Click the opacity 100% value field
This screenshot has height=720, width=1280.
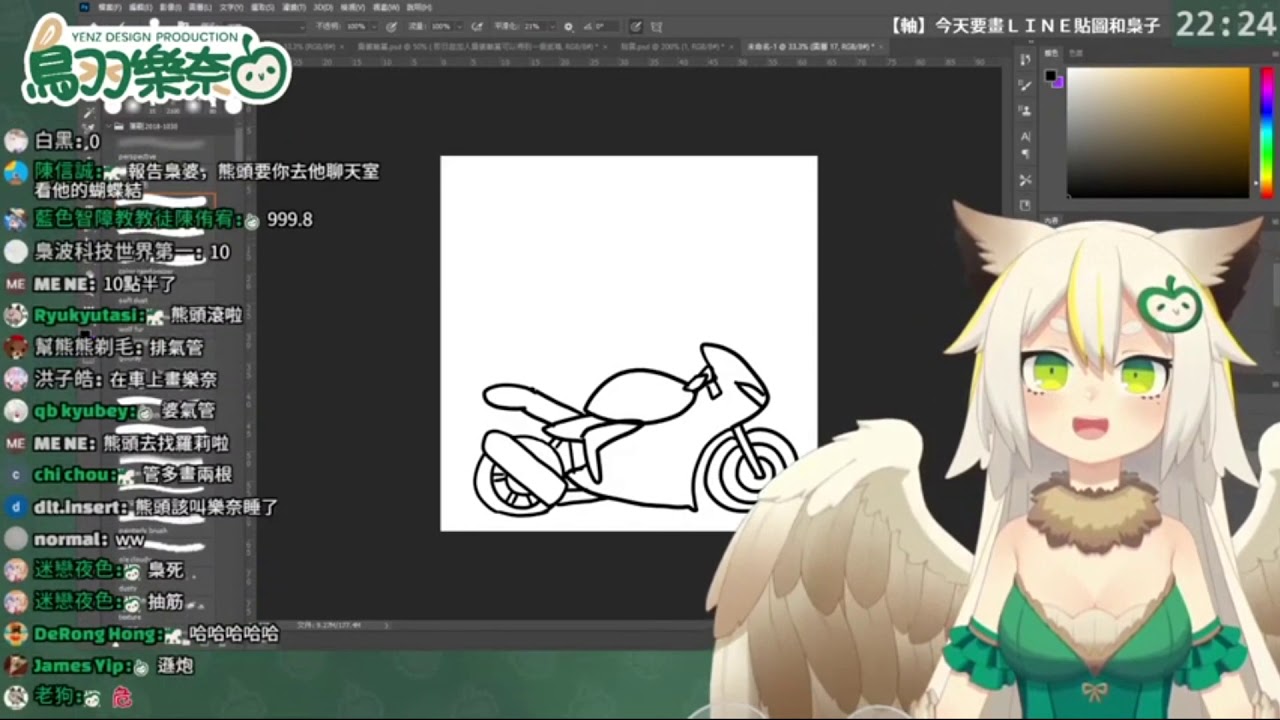point(356,27)
